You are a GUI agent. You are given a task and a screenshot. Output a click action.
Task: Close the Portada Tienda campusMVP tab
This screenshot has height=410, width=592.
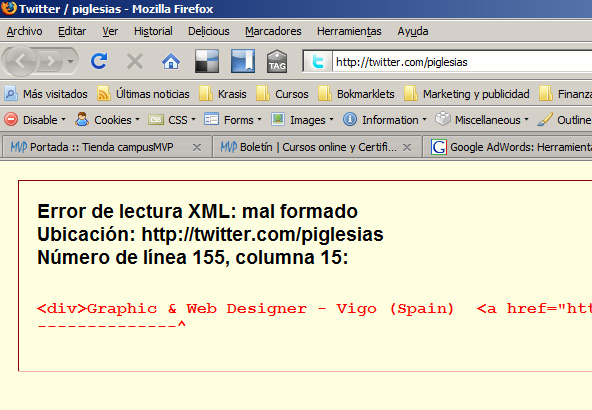(197, 148)
